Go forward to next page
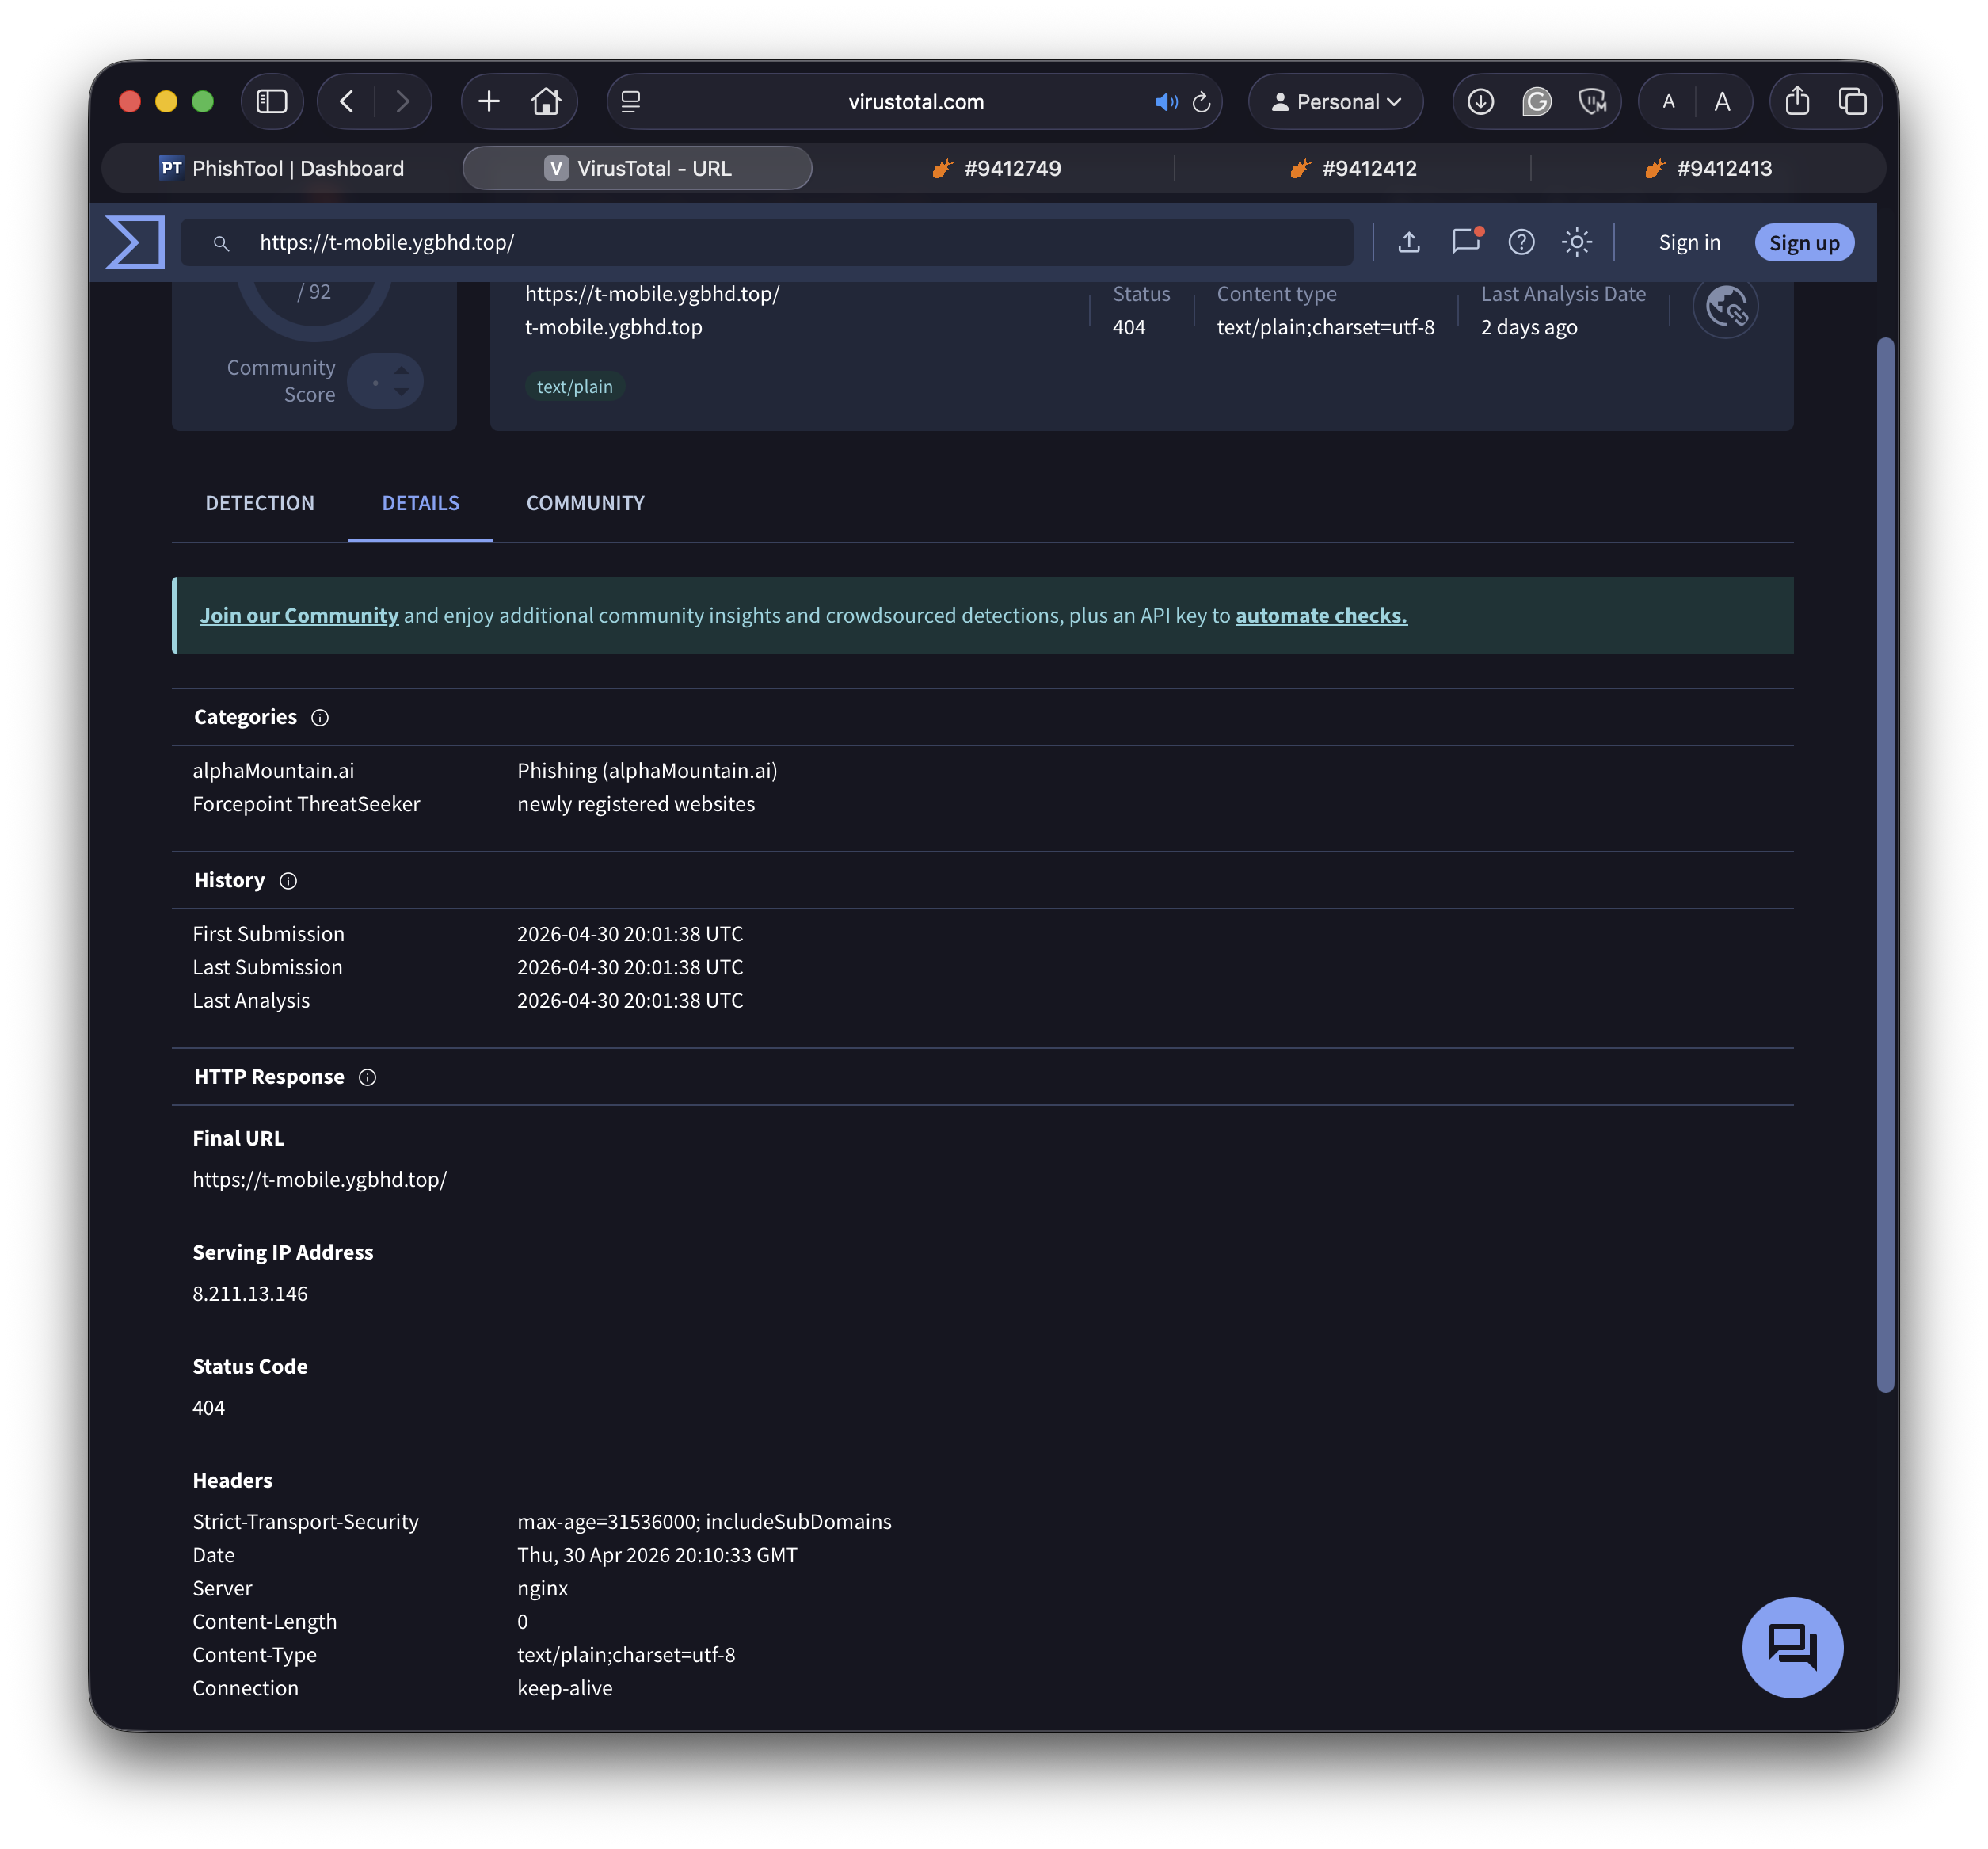 click(402, 101)
